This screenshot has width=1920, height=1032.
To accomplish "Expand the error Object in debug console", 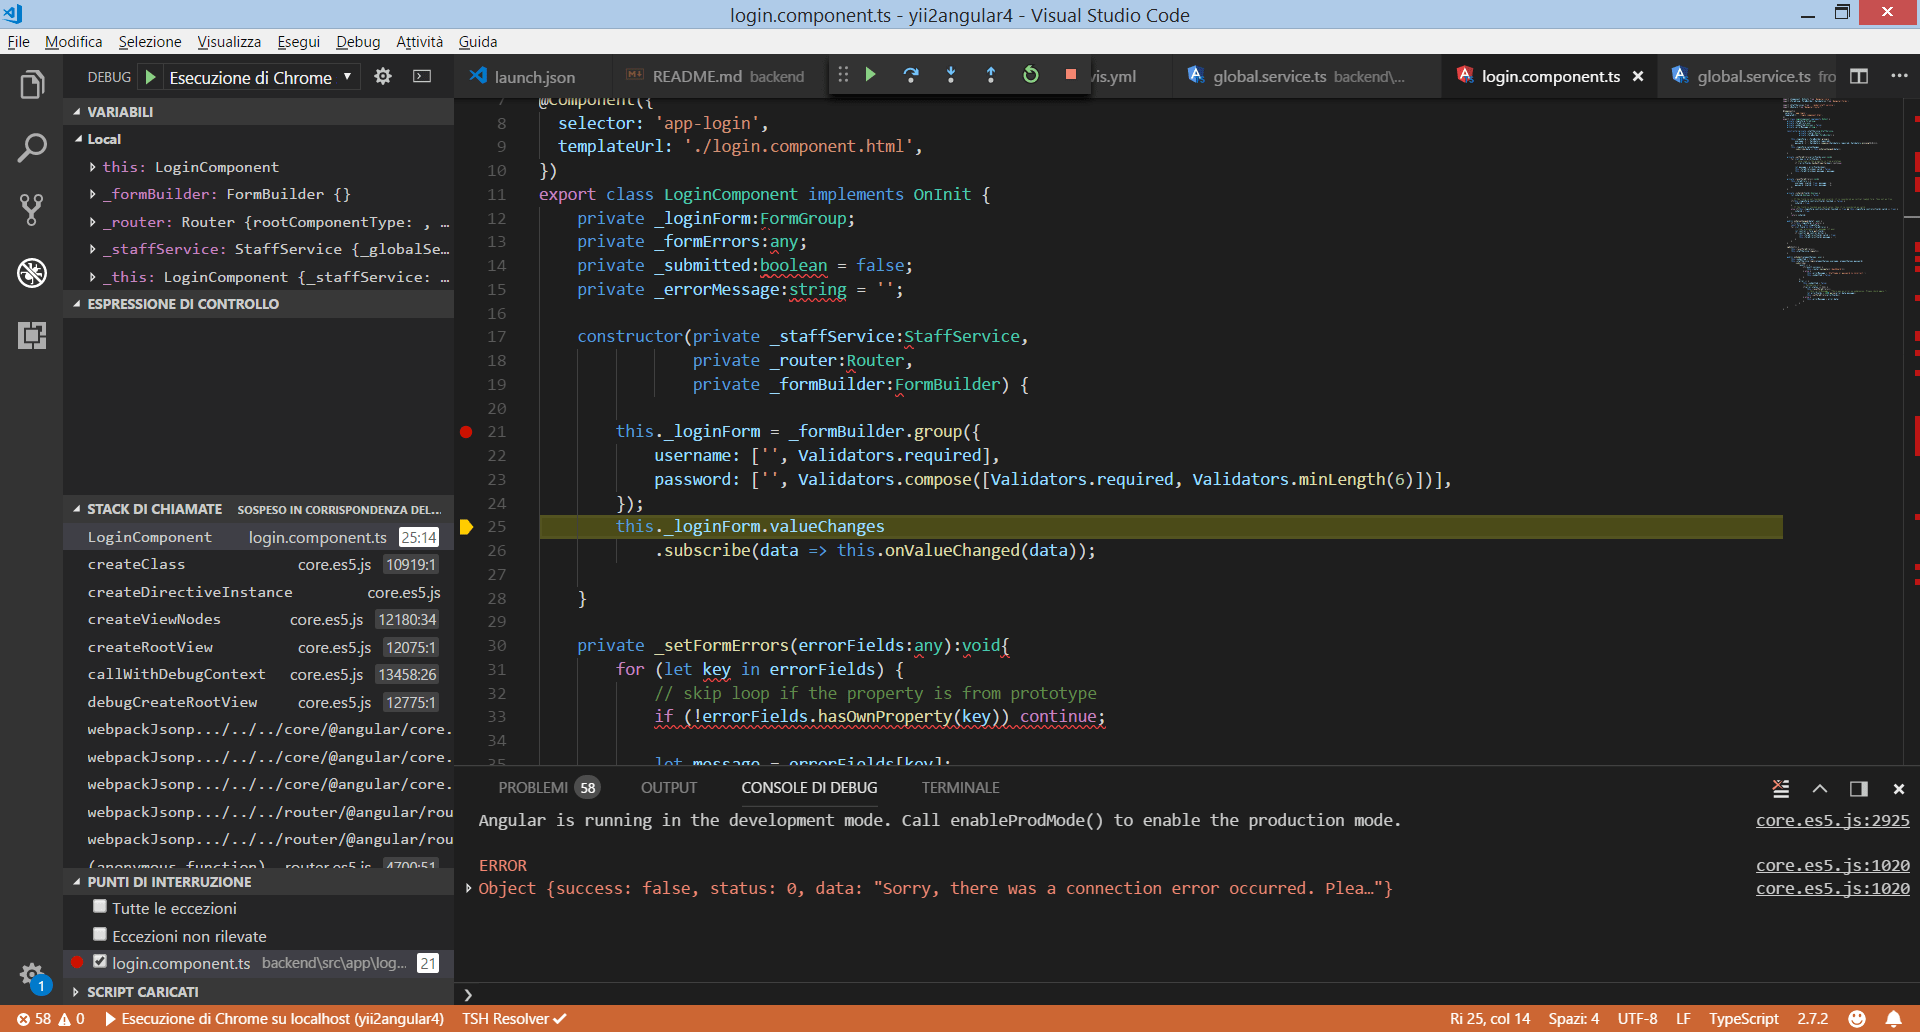I will tap(468, 888).
